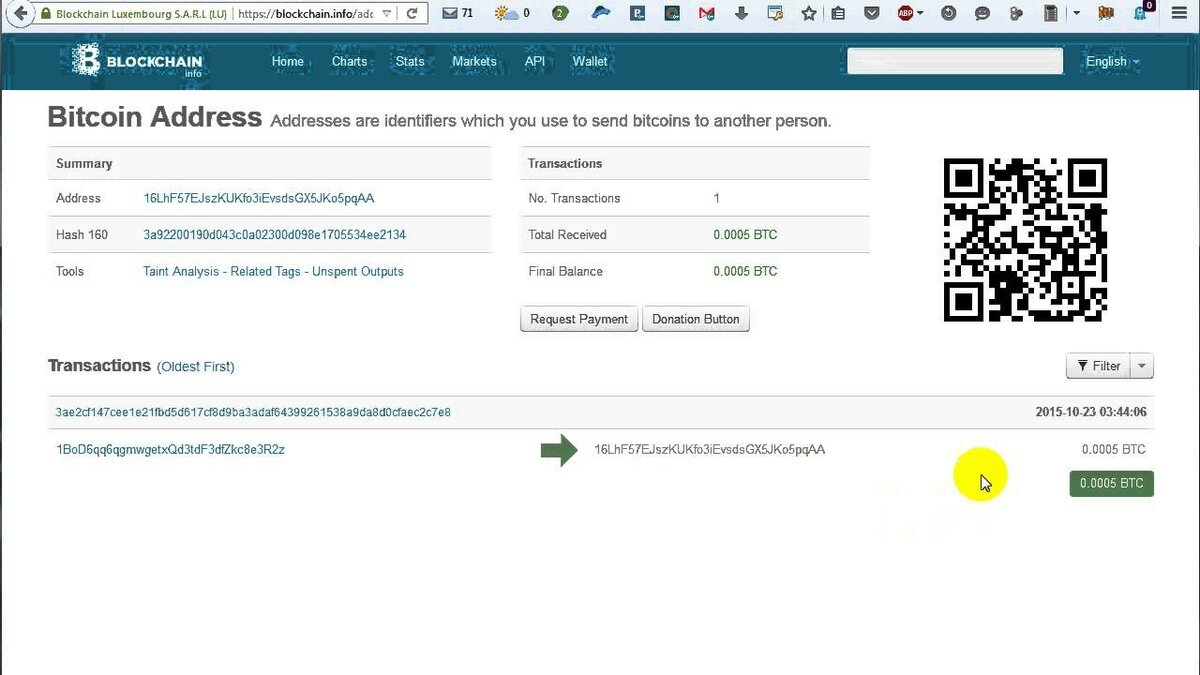The width and height of the screenshot is (1200, 675).
Task: Show bookmarks list clipboard icon
Action: tap(838, 14)
